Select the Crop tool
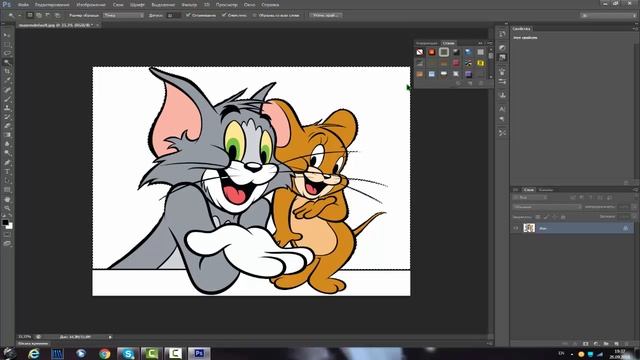The width and height of the screenshot is (640, 360). click(7, 71)
